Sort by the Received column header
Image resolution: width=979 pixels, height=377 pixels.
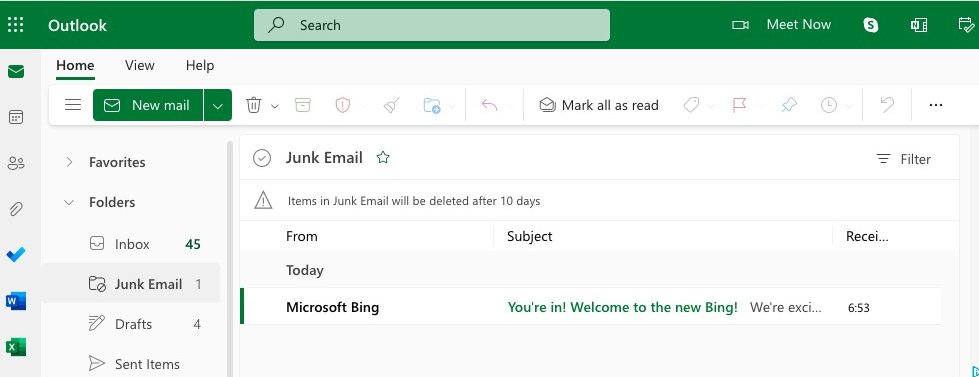[x=867, y=237]
